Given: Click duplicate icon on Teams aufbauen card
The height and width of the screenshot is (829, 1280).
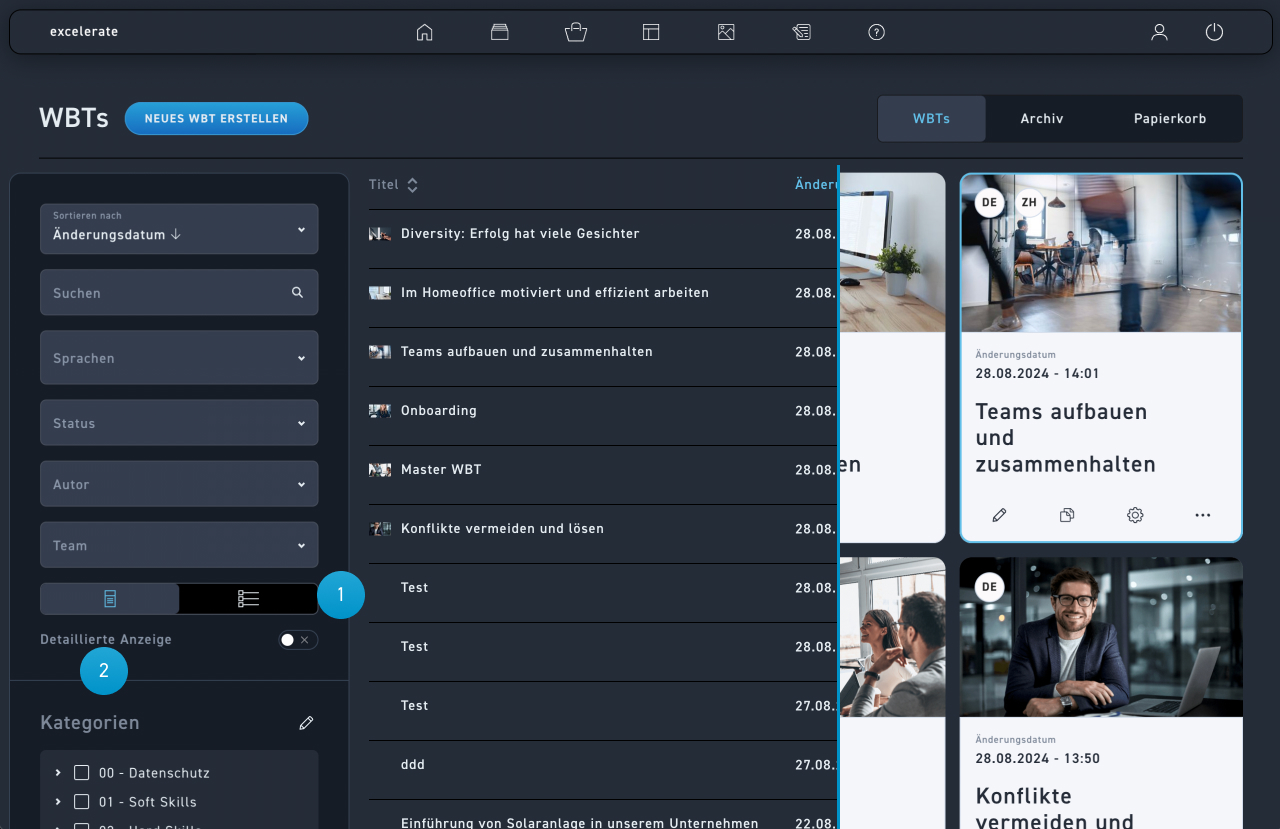Looking at the screenshot, I should click(1067, 515).
